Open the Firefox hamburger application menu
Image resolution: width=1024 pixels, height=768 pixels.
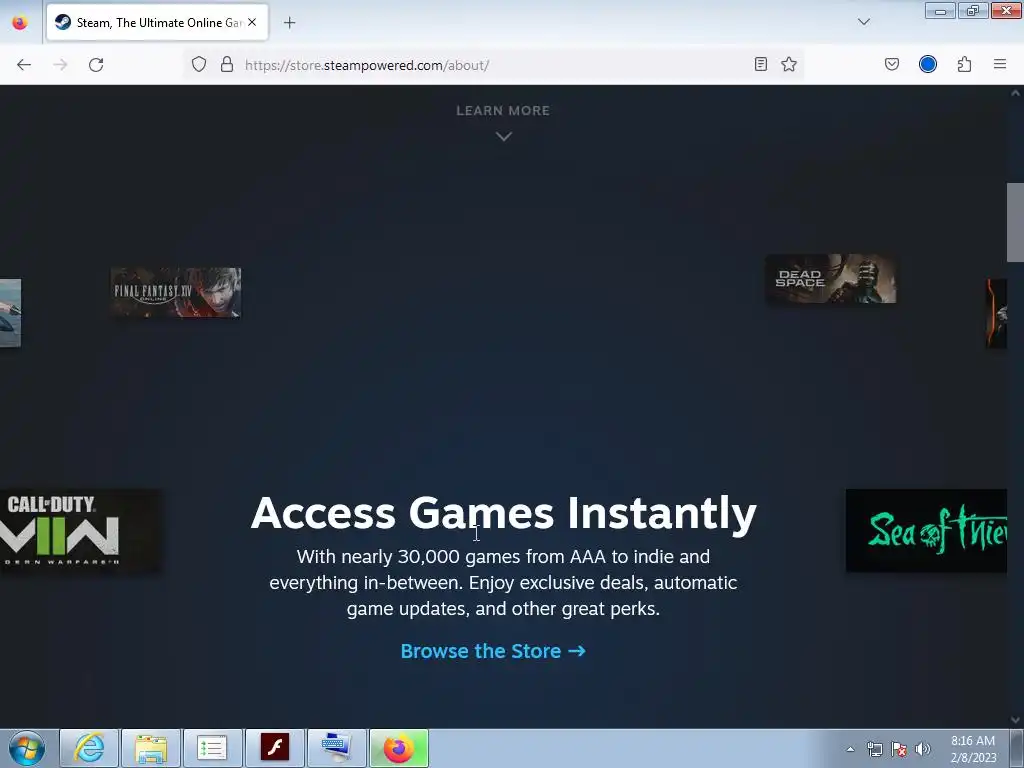coord(999,64)
